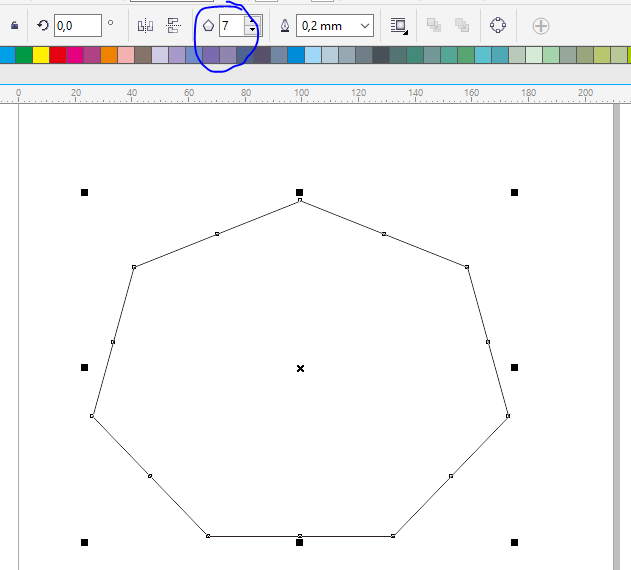
Task: Click the bottom-right selection handle
Action: click(x=514, y=543)
